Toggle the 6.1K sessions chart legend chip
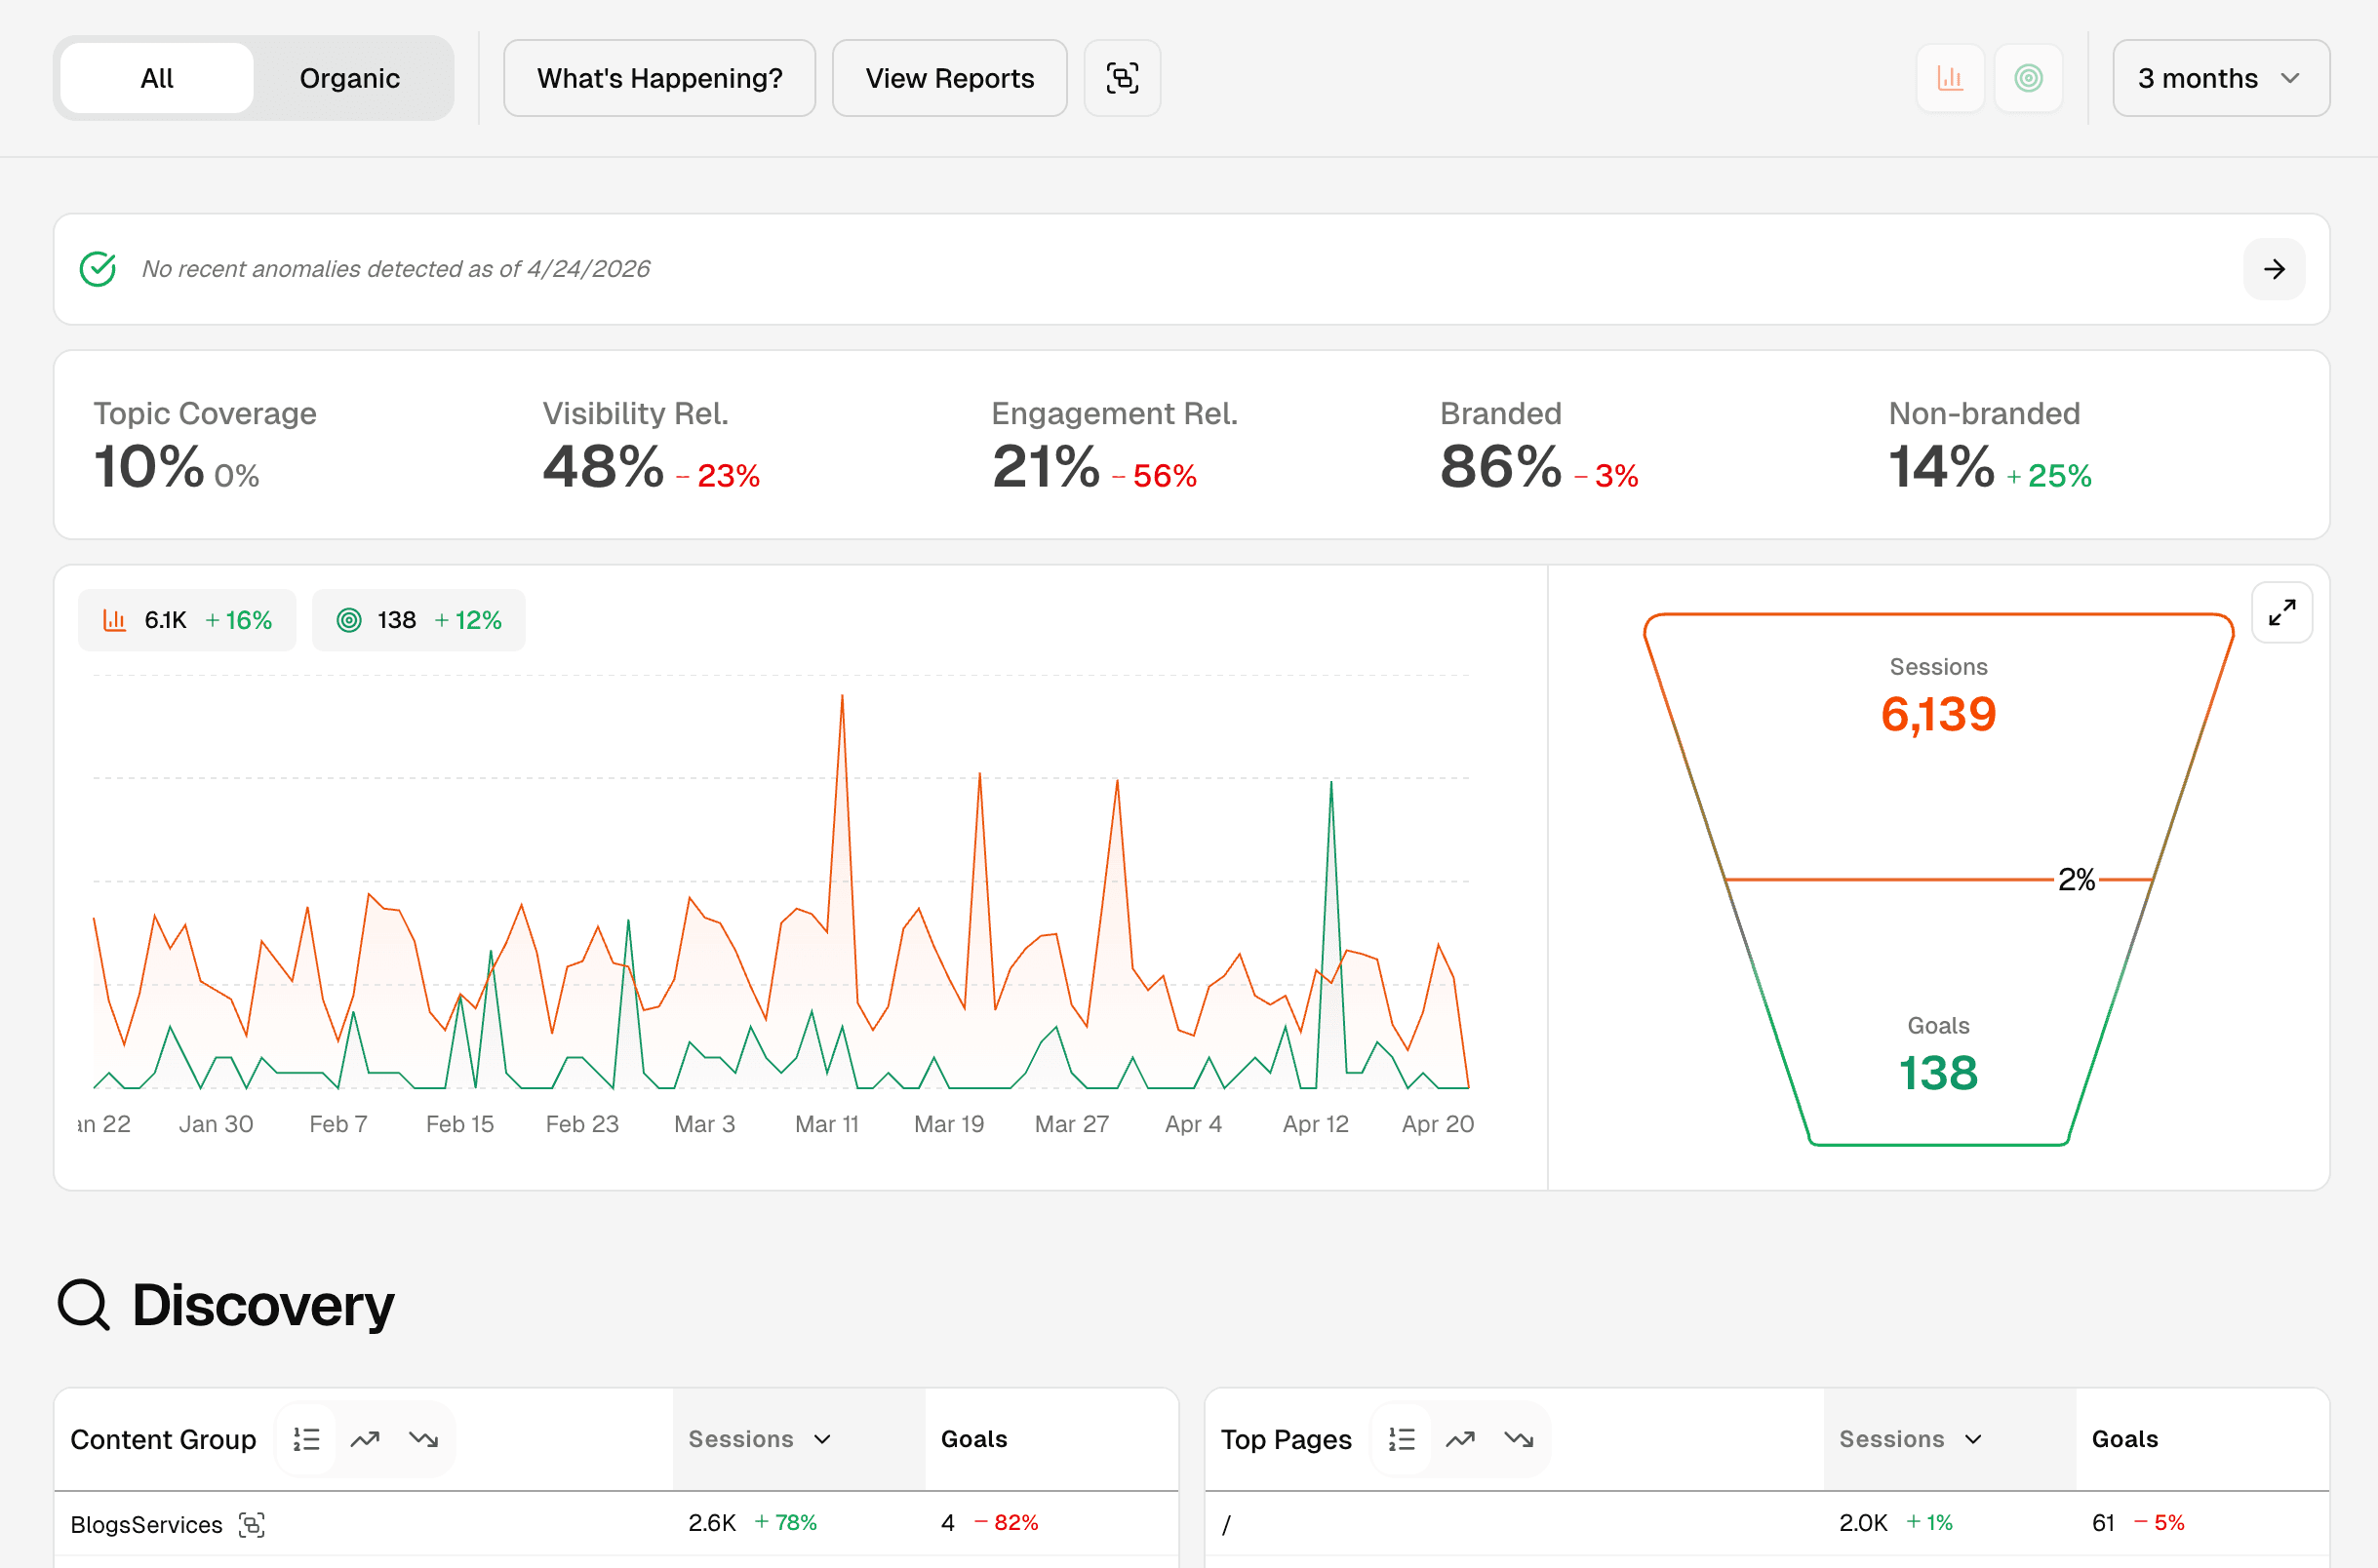This screenshot has height=1568, width=2378. (x=186, y=619)
